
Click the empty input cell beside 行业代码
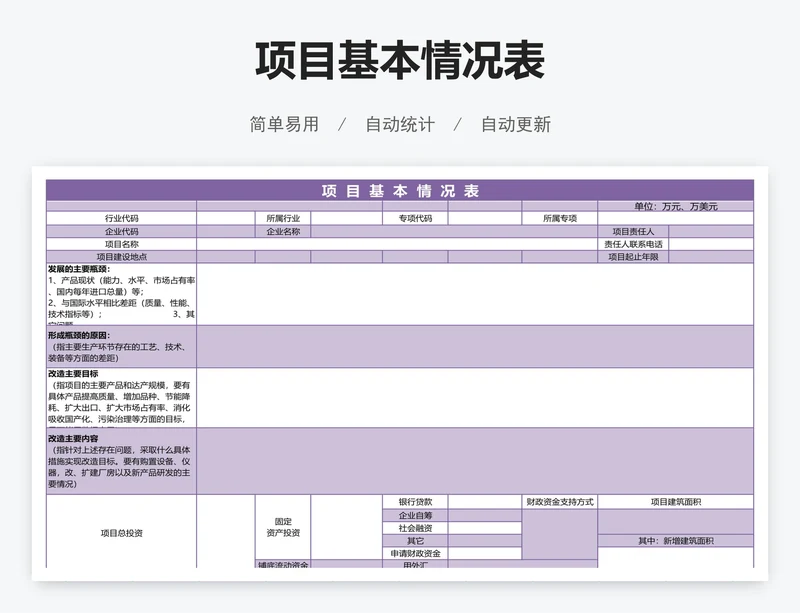pos(226,218)
